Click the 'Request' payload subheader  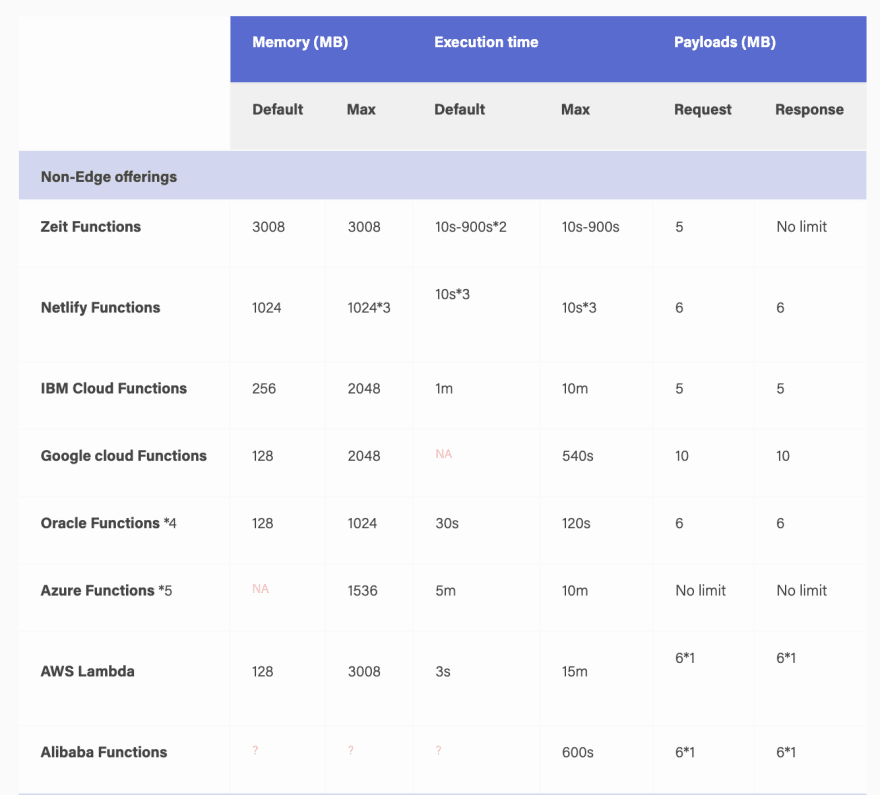[x=703, y=109]
